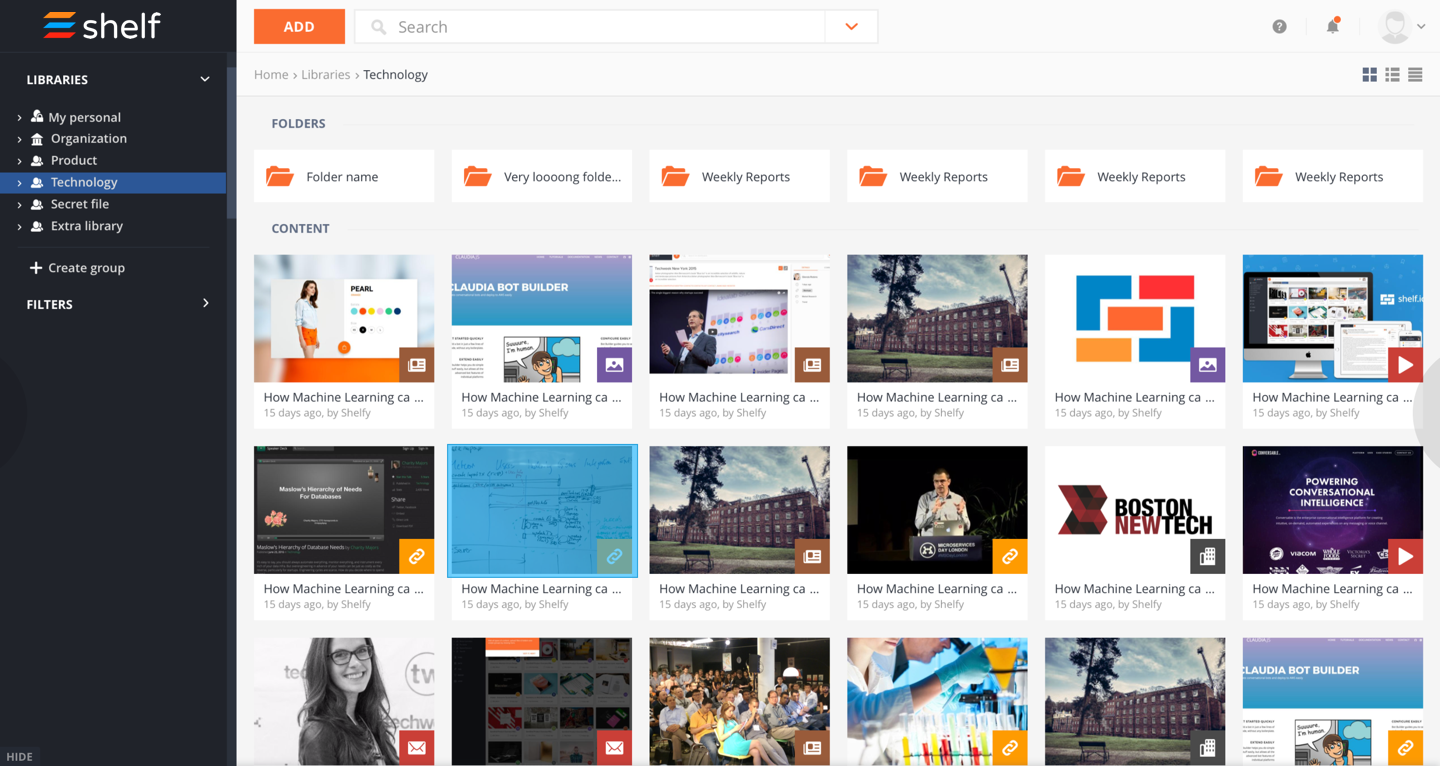
Task: Go to Home in the breadcrumb
Action: (x=271, y=74)
